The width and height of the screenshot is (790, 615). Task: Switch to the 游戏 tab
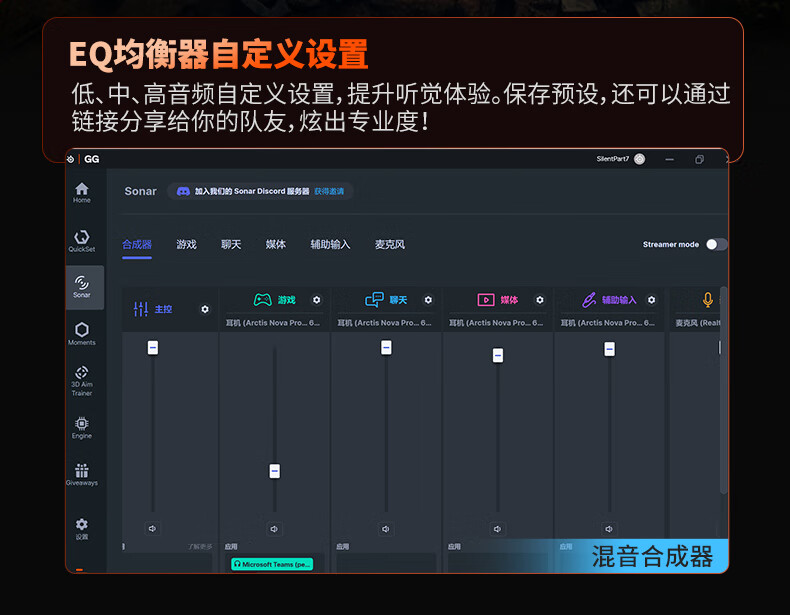click(x=187, y=244)
